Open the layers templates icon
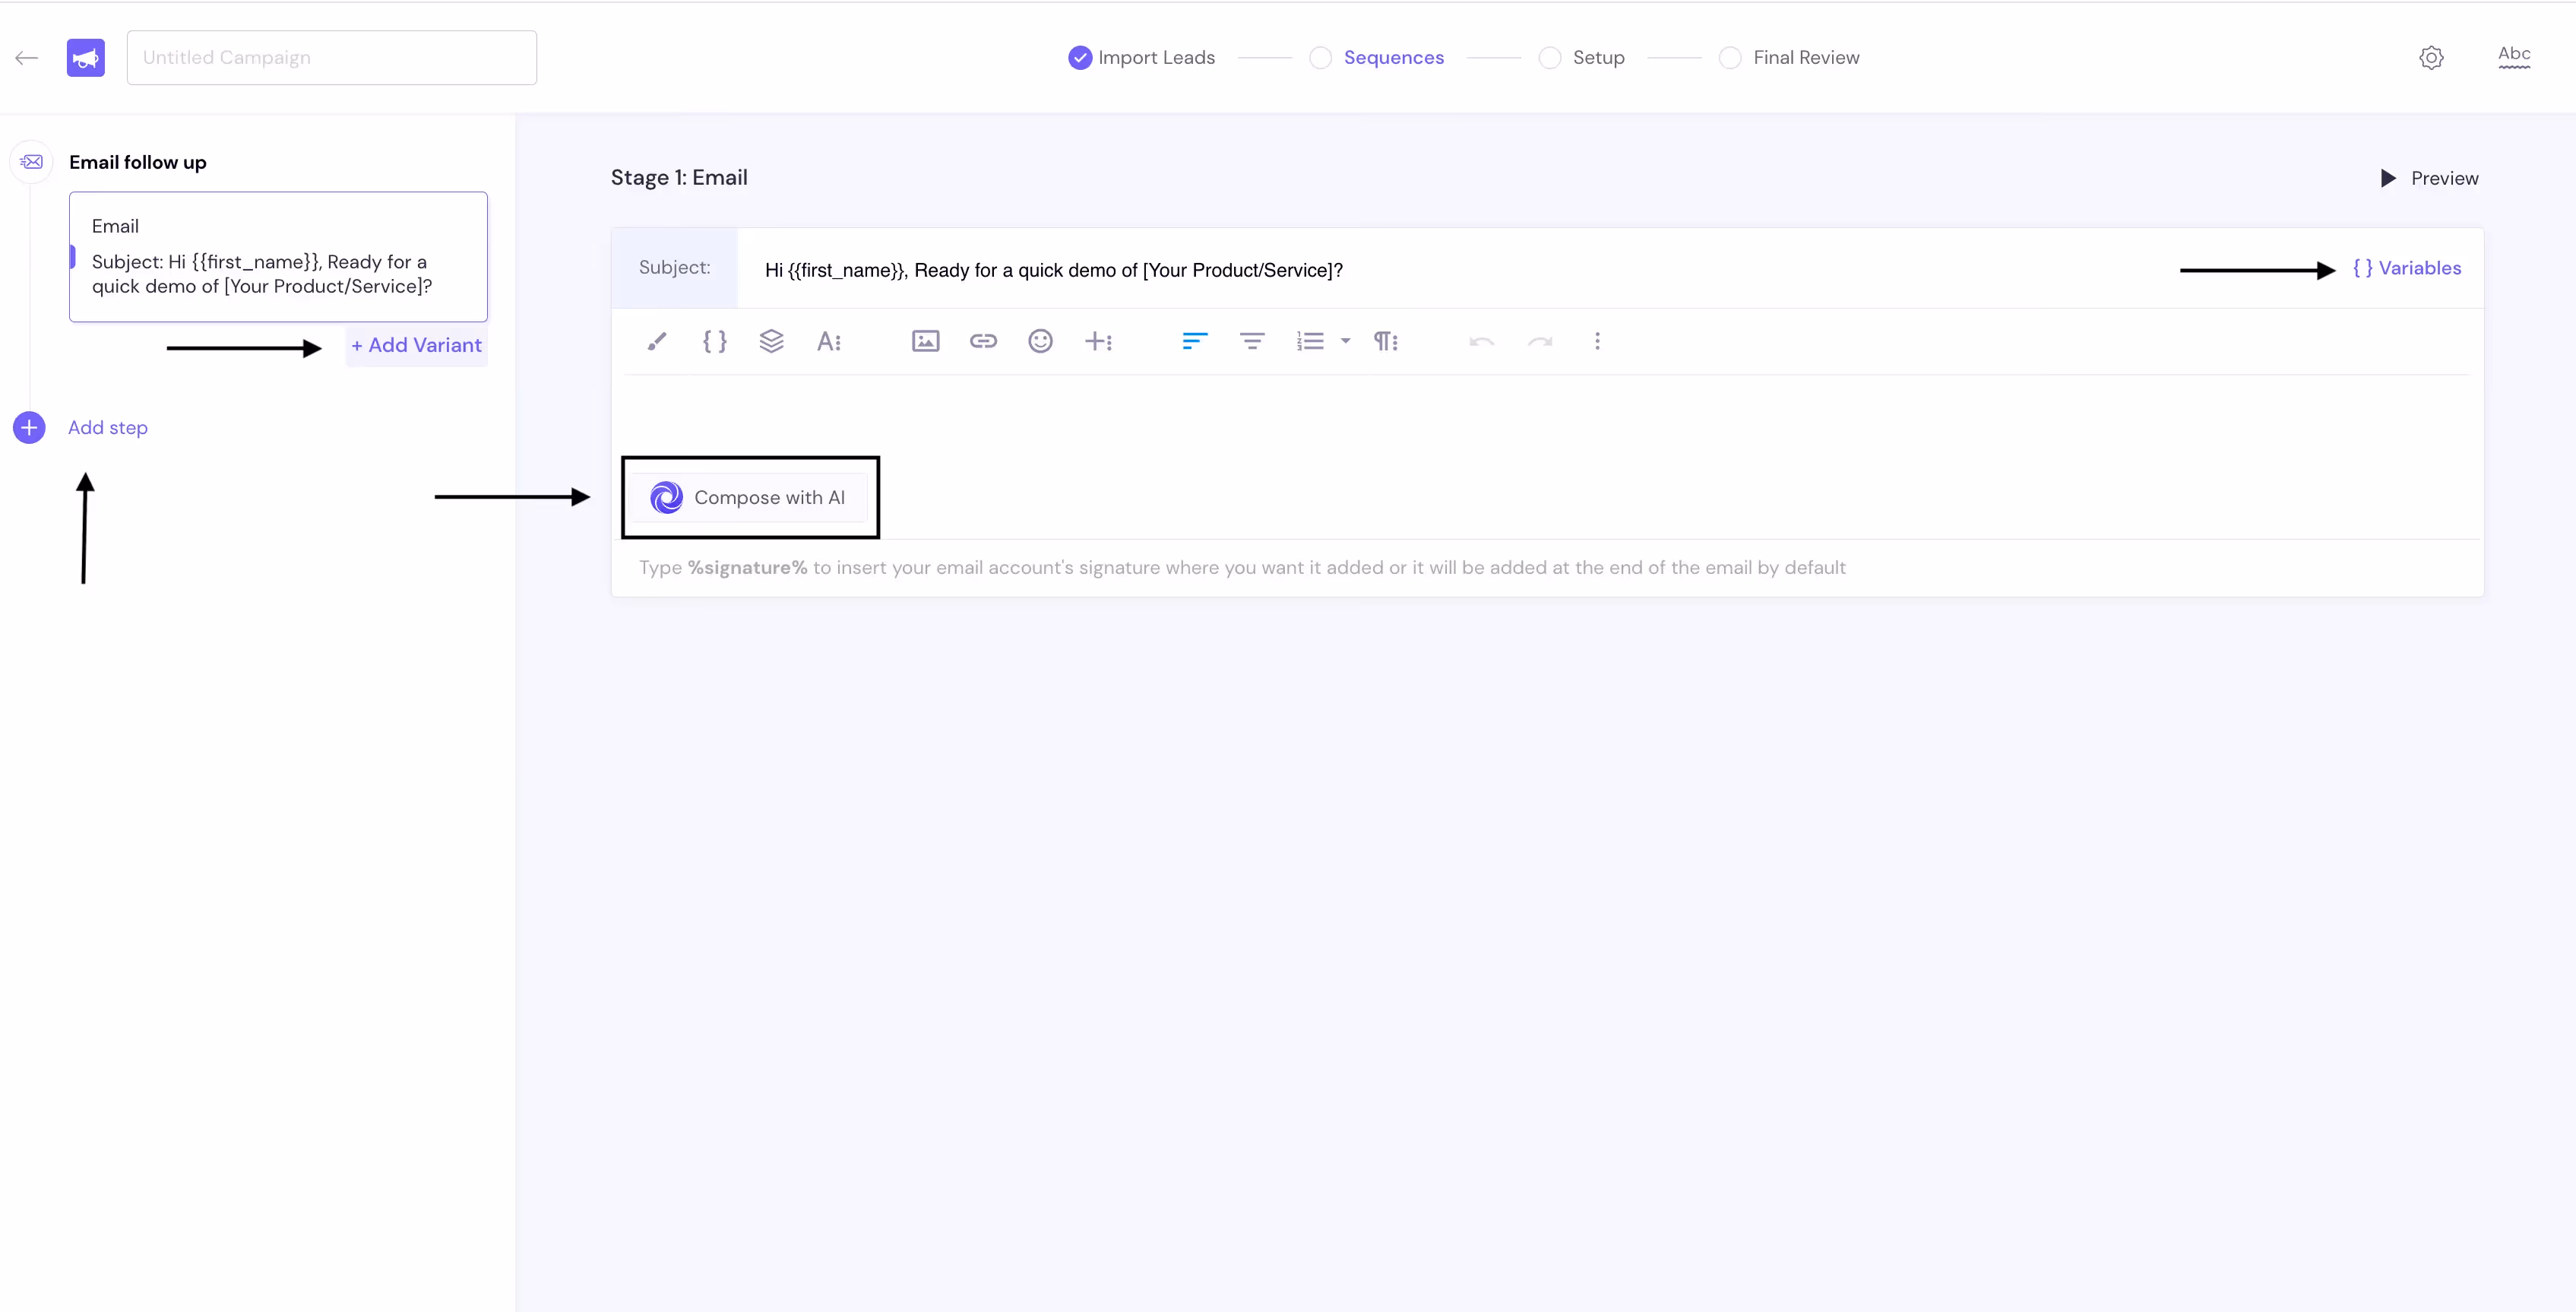 point(771,341)
